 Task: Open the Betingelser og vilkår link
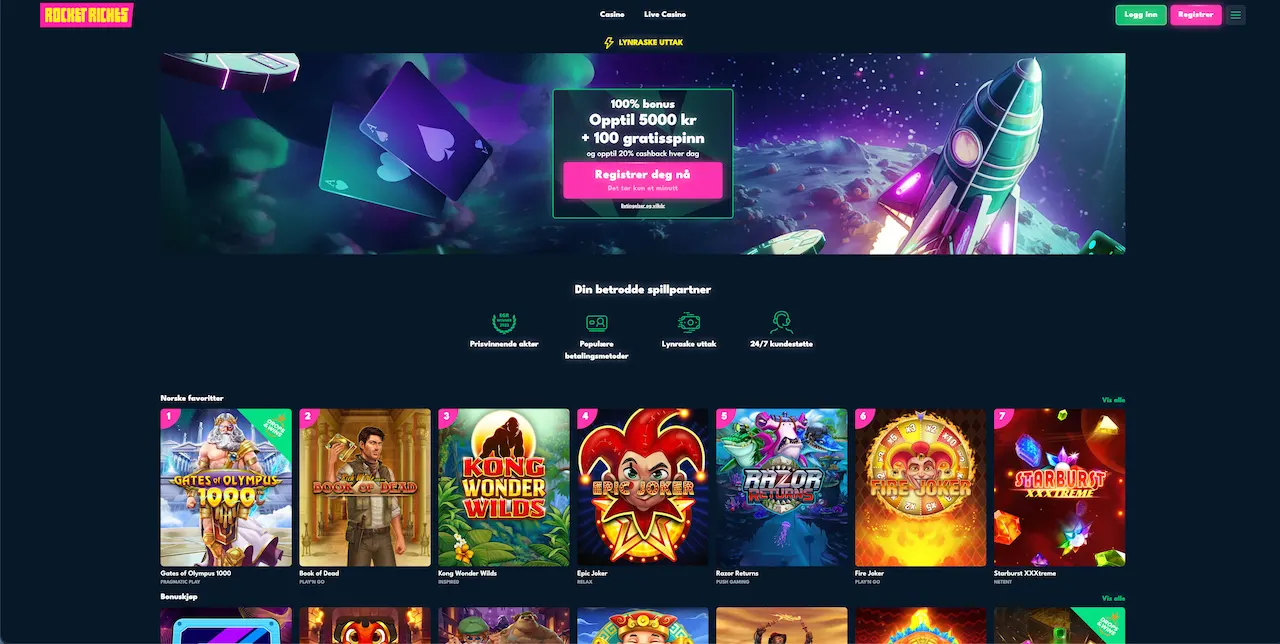[643, 206]
